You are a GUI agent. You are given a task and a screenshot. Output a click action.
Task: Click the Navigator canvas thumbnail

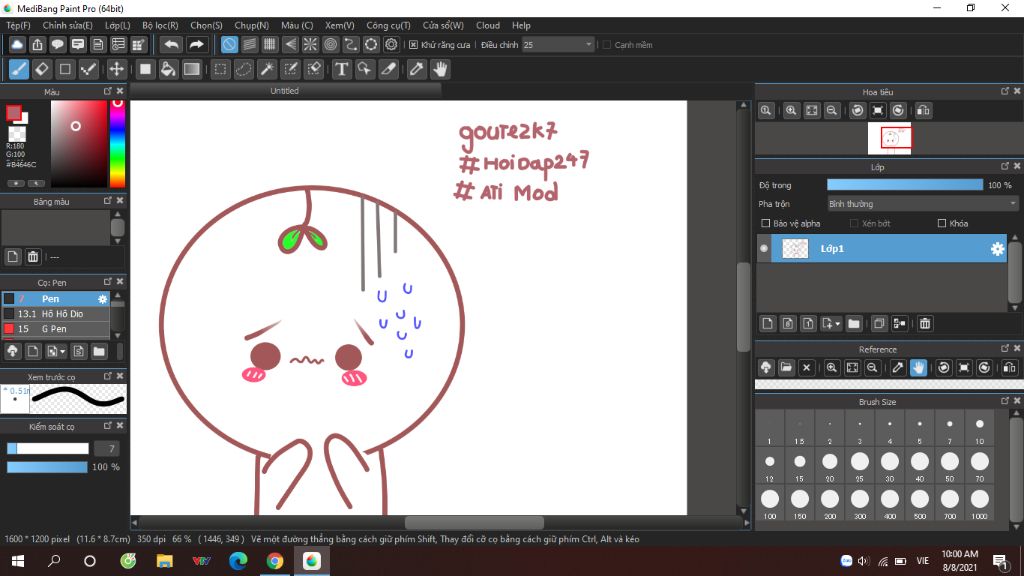(889, 138)
